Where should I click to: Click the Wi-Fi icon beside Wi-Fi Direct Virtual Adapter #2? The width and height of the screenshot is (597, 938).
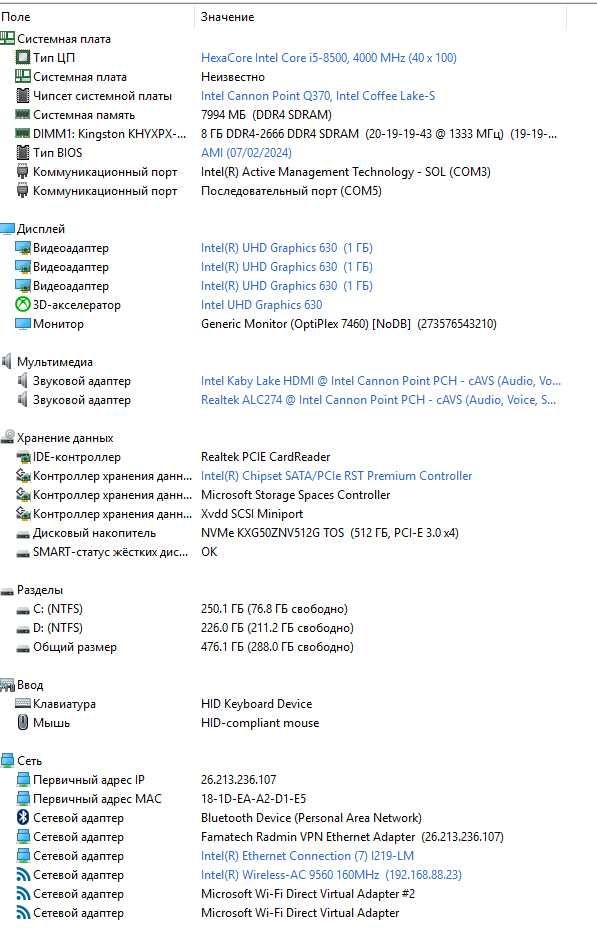click(23, 894)
